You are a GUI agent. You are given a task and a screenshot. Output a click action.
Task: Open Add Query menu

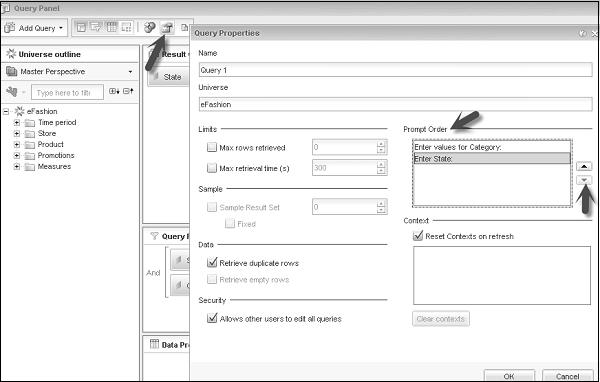click(x=34, y=28)
